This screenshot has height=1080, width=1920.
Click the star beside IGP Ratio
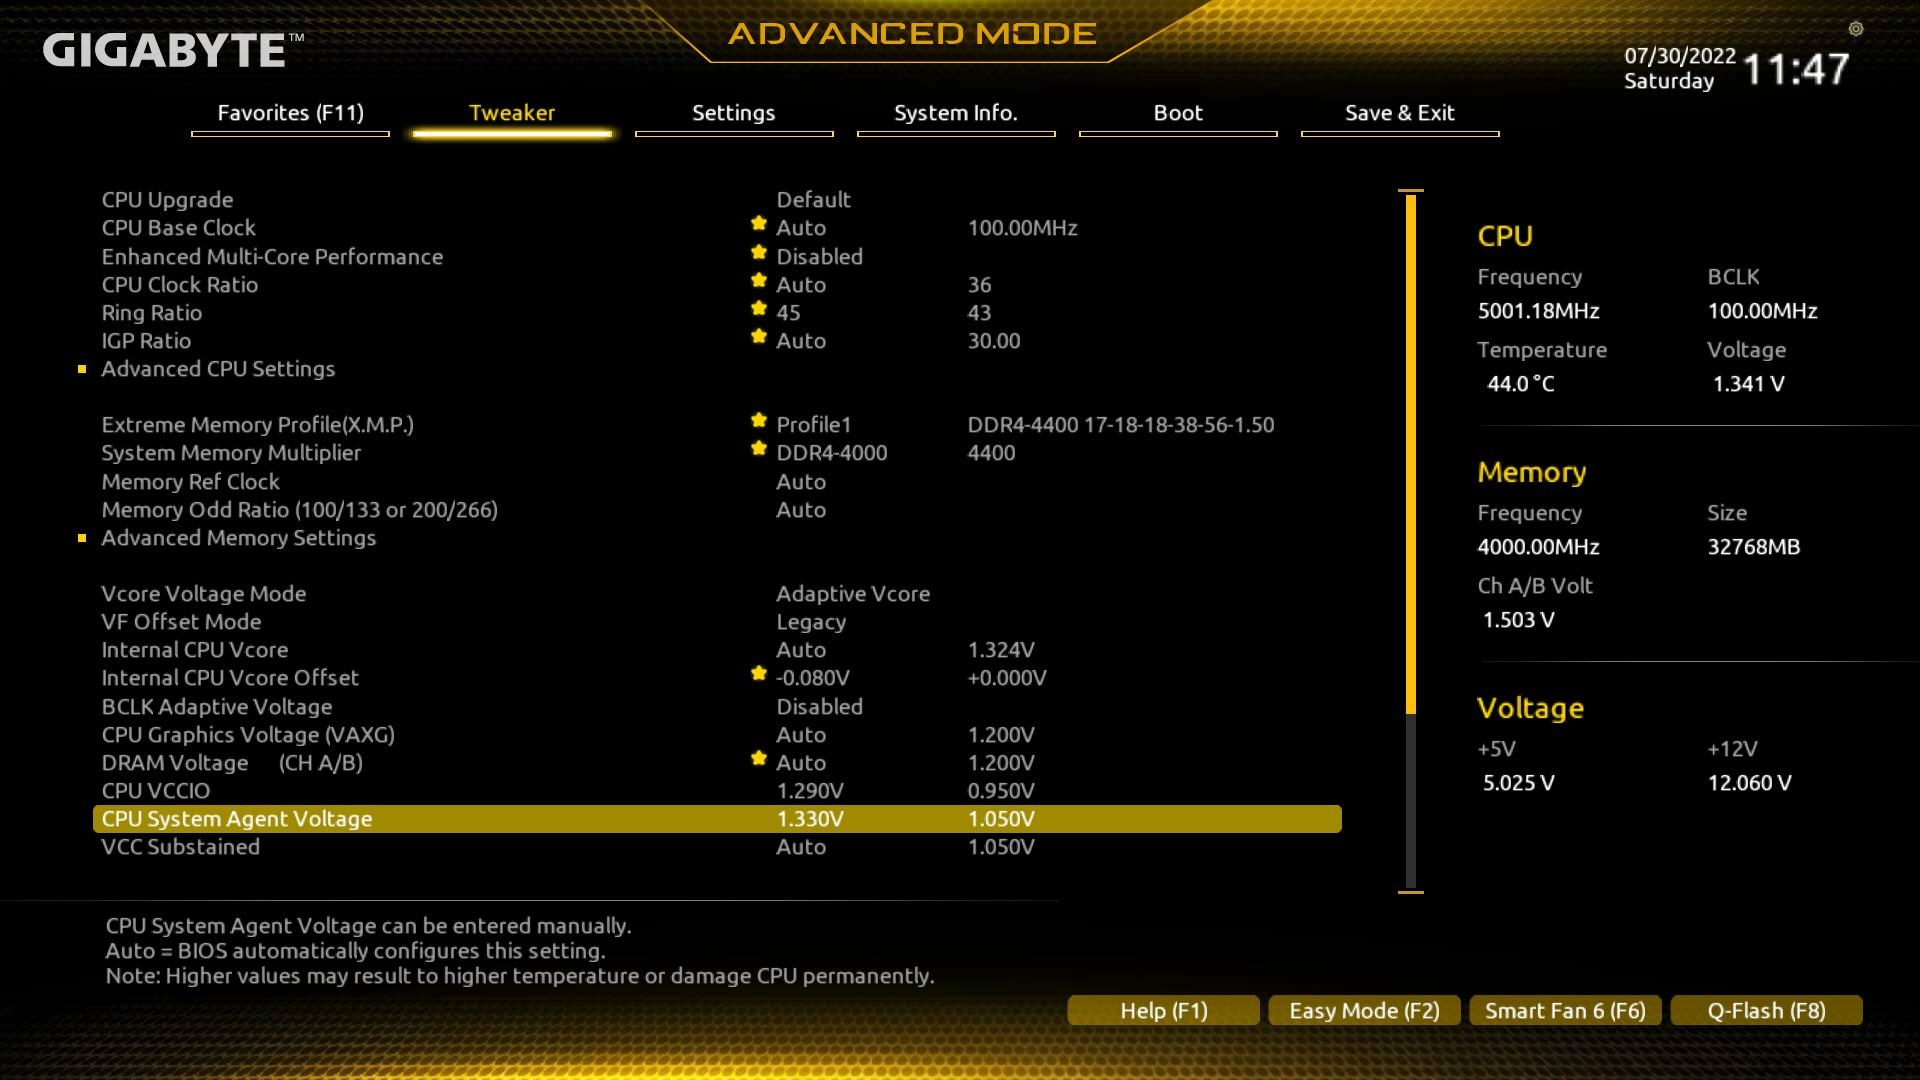[758, 337]
